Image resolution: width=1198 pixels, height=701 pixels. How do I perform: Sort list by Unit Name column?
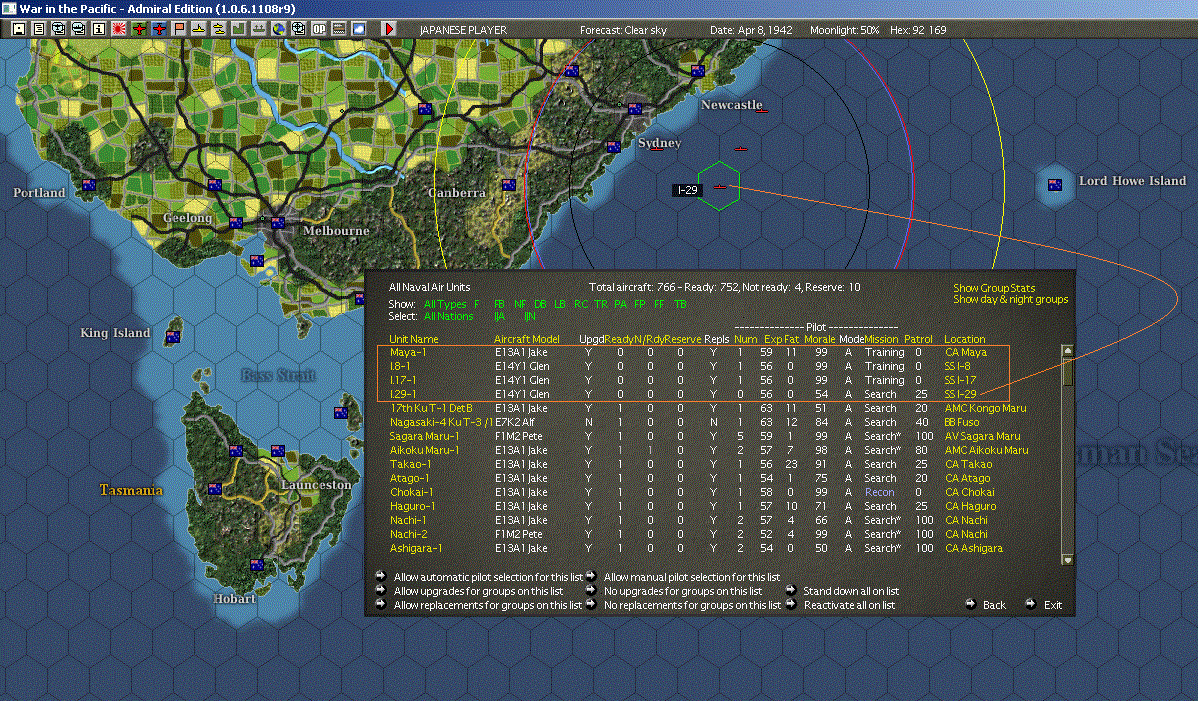pyautogui.click(x=413, y=339)
